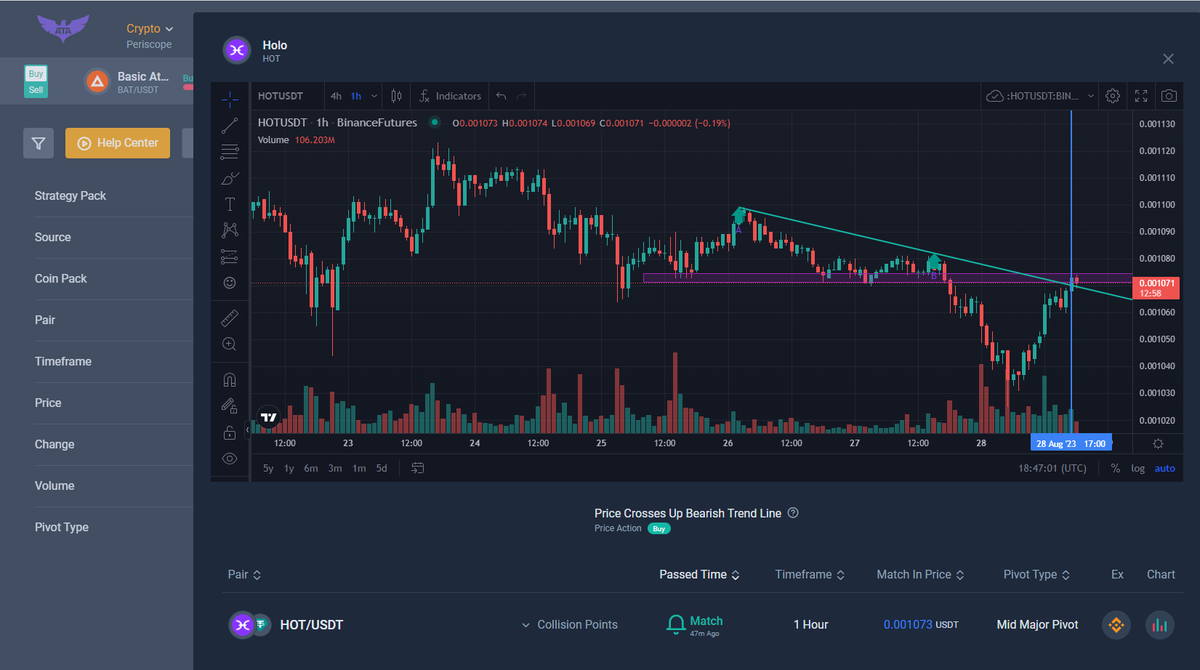Screen dimensions: 1200x670
Task: Select the 6m date range
Action: (311, 468)
